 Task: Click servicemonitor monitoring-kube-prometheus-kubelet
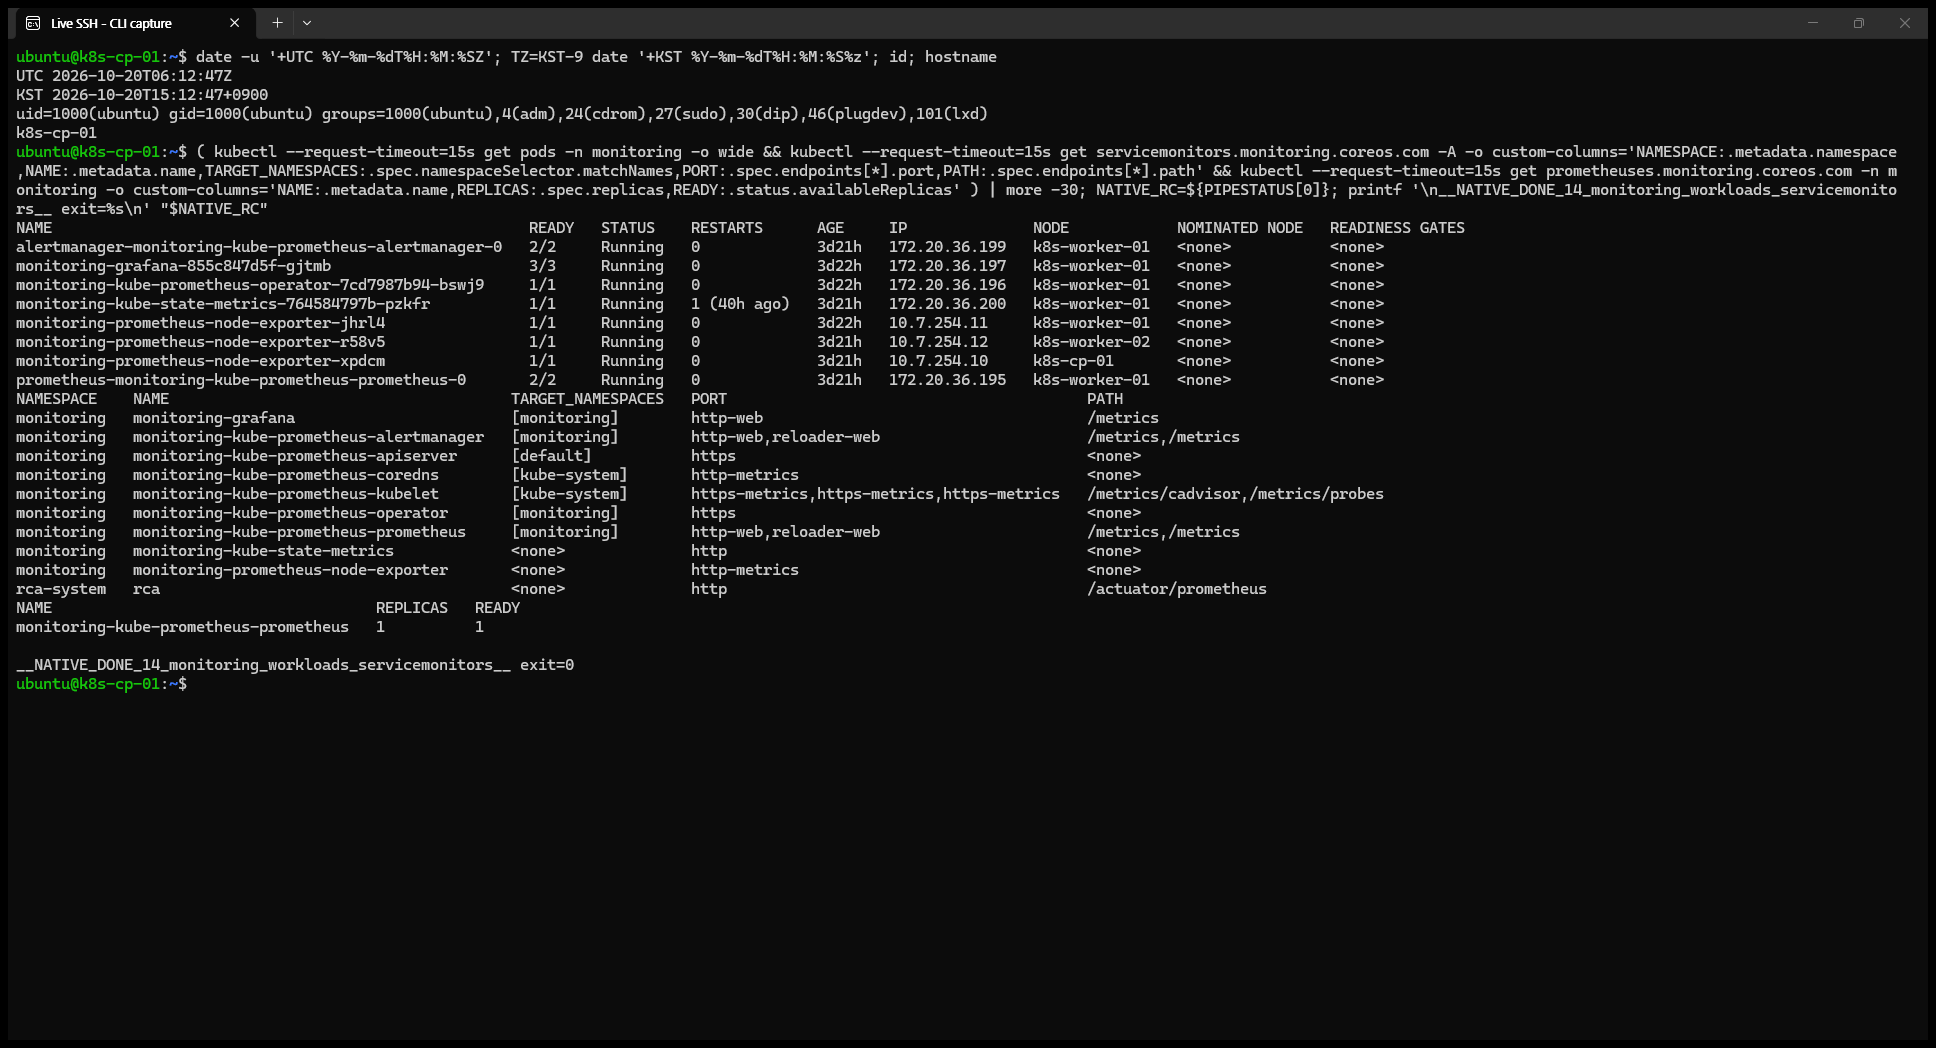click(286, 494)
